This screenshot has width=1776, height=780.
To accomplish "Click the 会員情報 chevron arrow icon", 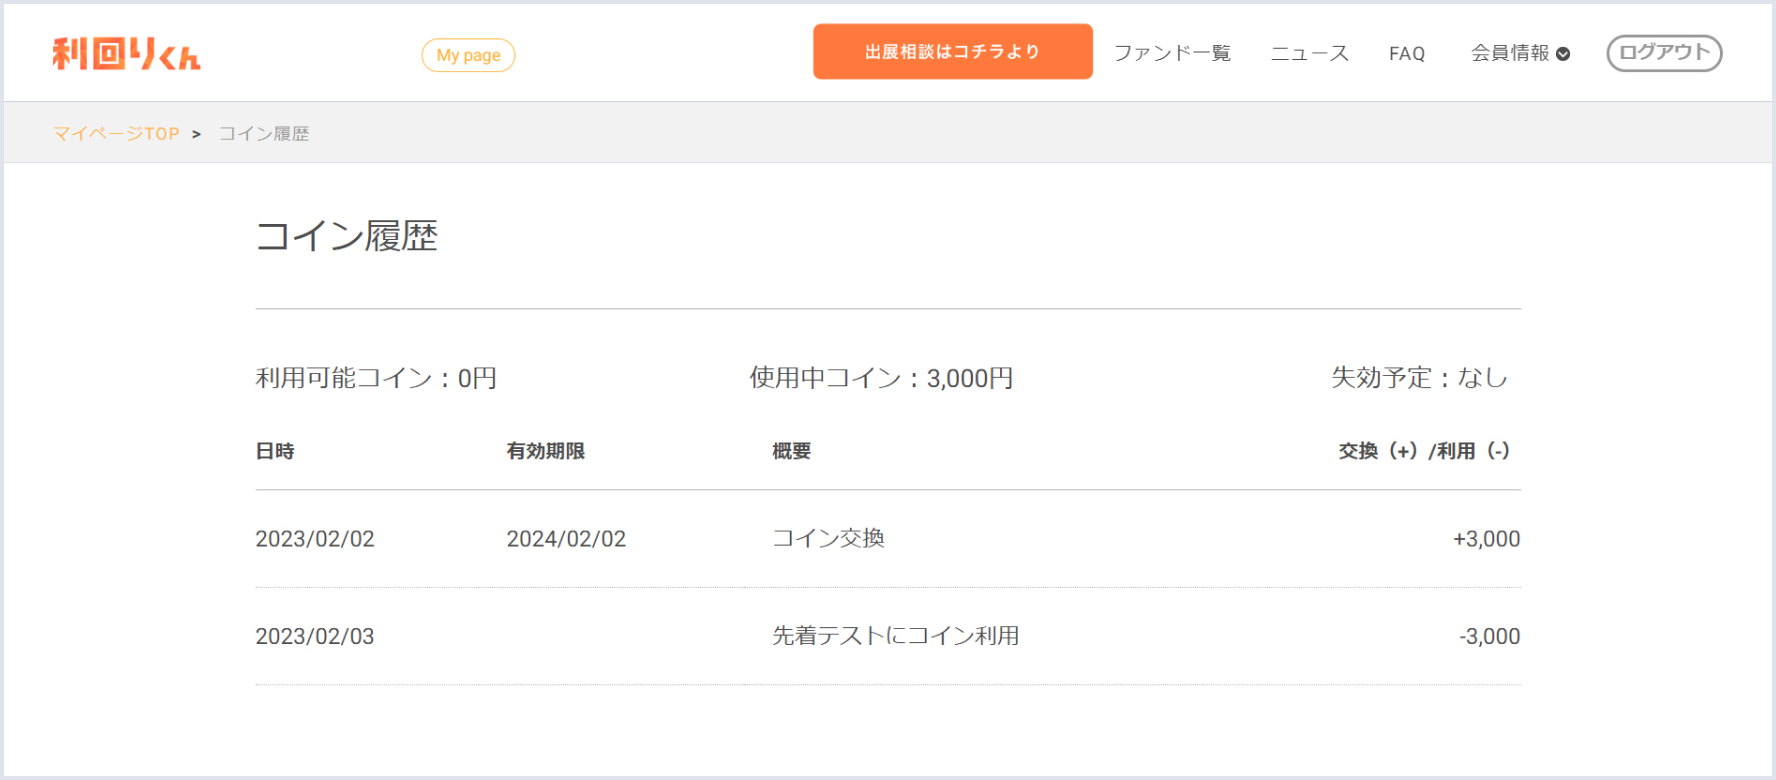I will coord(1563,54).
